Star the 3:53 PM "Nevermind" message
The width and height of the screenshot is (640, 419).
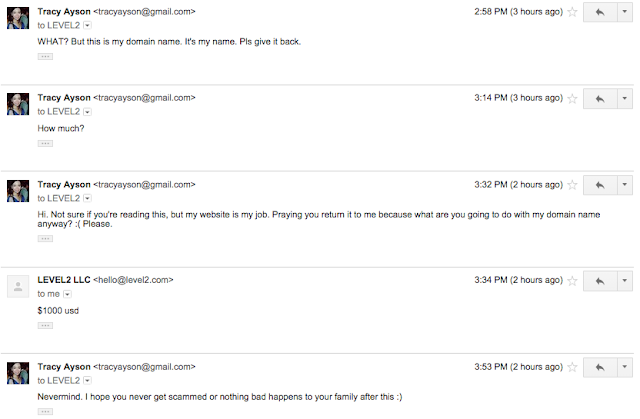[x=572, y=368]
